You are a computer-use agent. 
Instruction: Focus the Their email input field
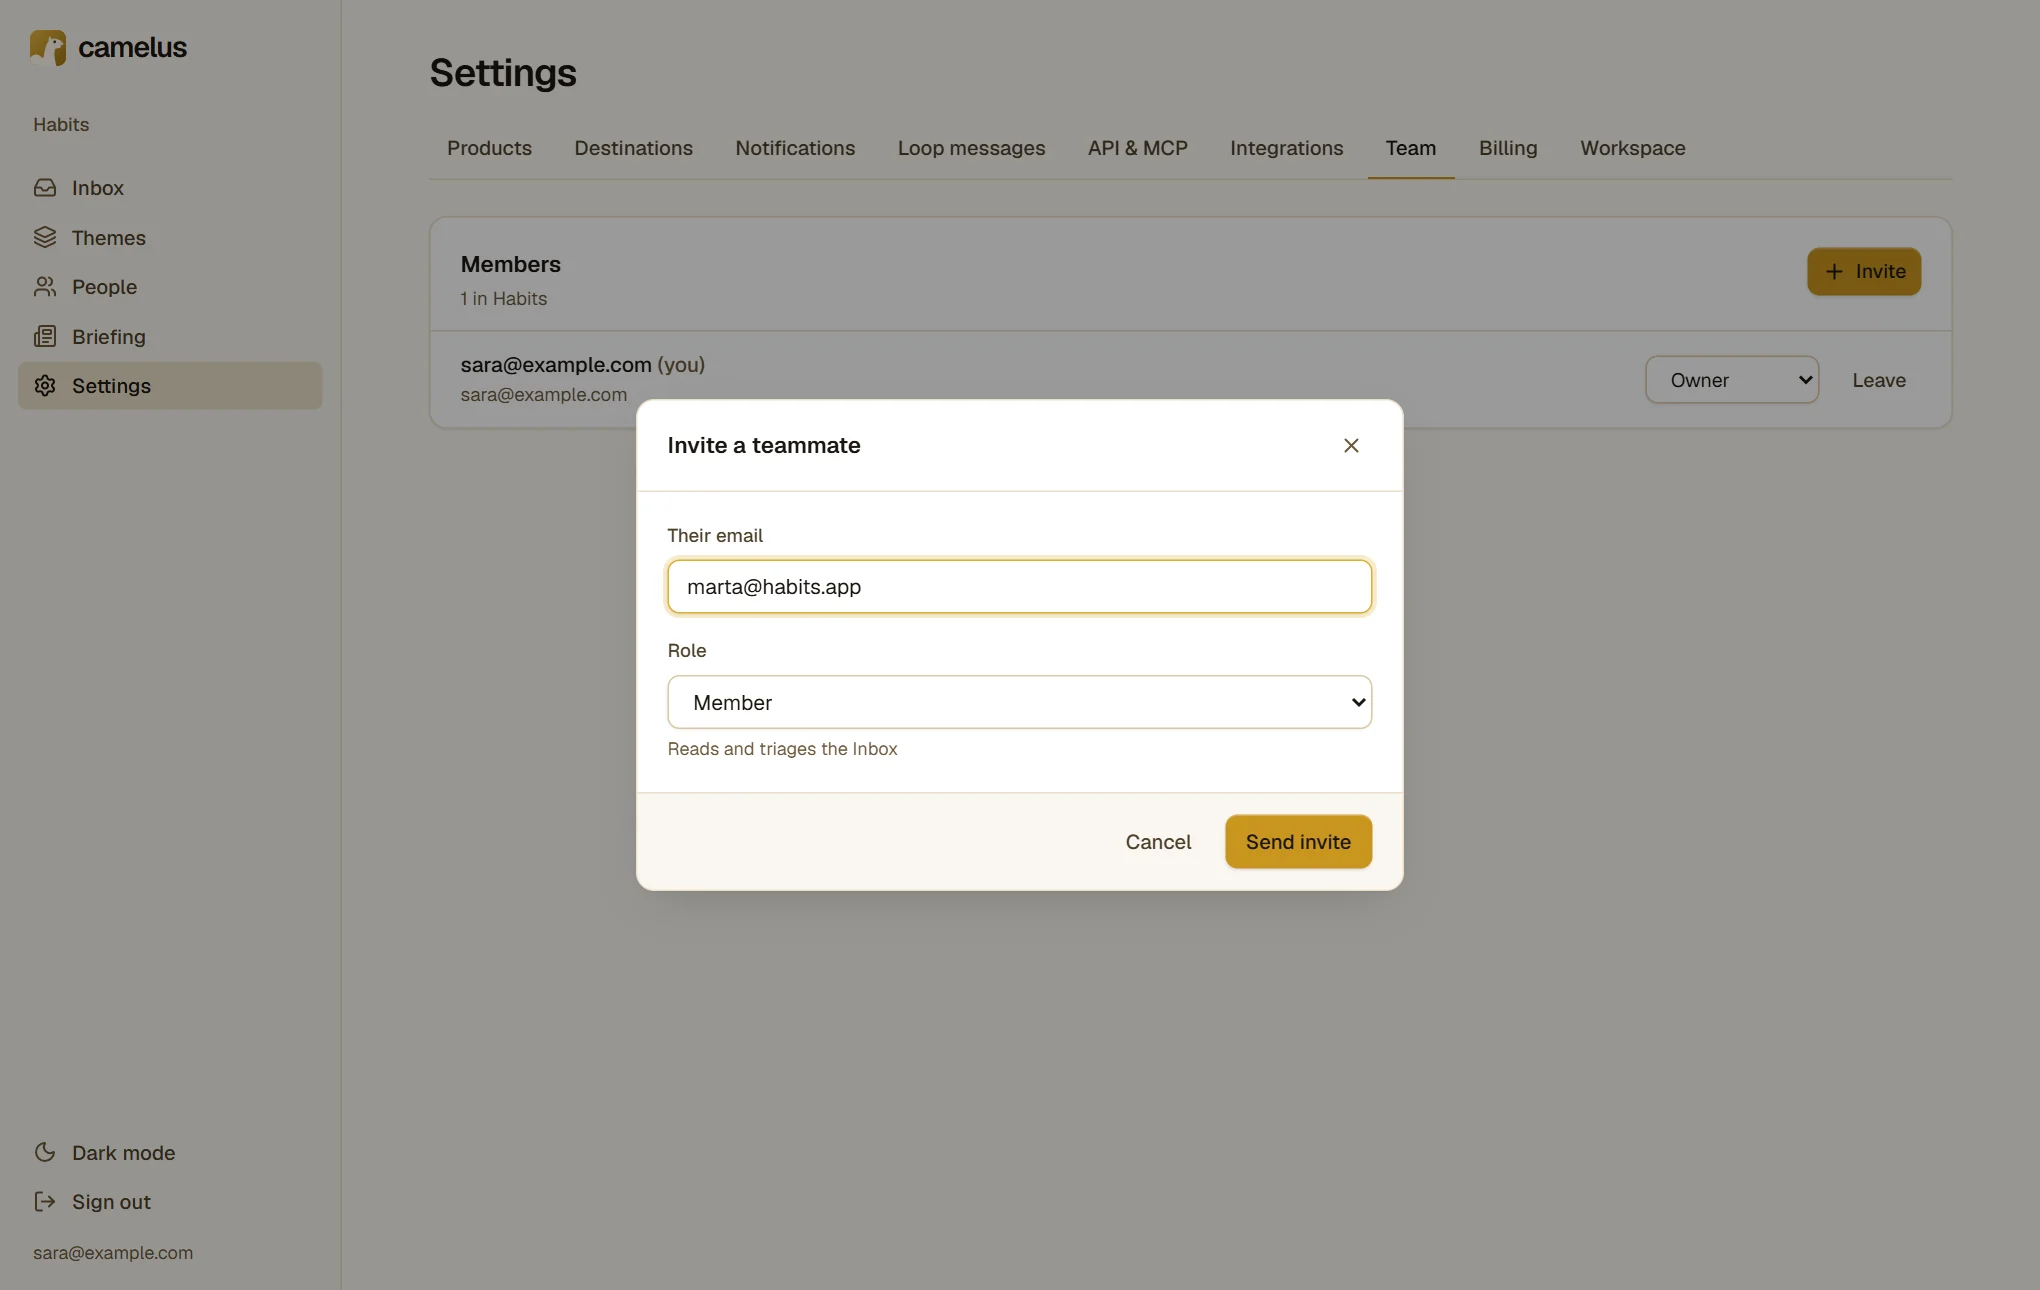coord(1019,587)
